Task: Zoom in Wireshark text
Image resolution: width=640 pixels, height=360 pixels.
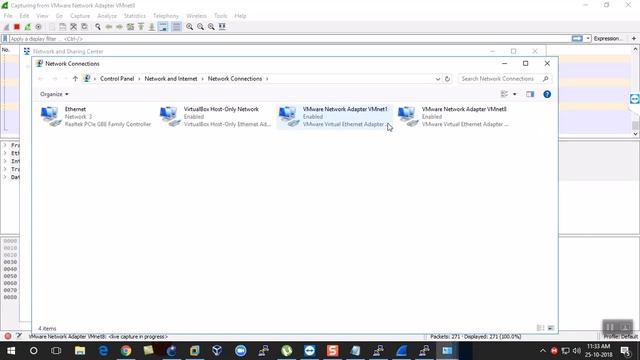Action: [190, 27]
